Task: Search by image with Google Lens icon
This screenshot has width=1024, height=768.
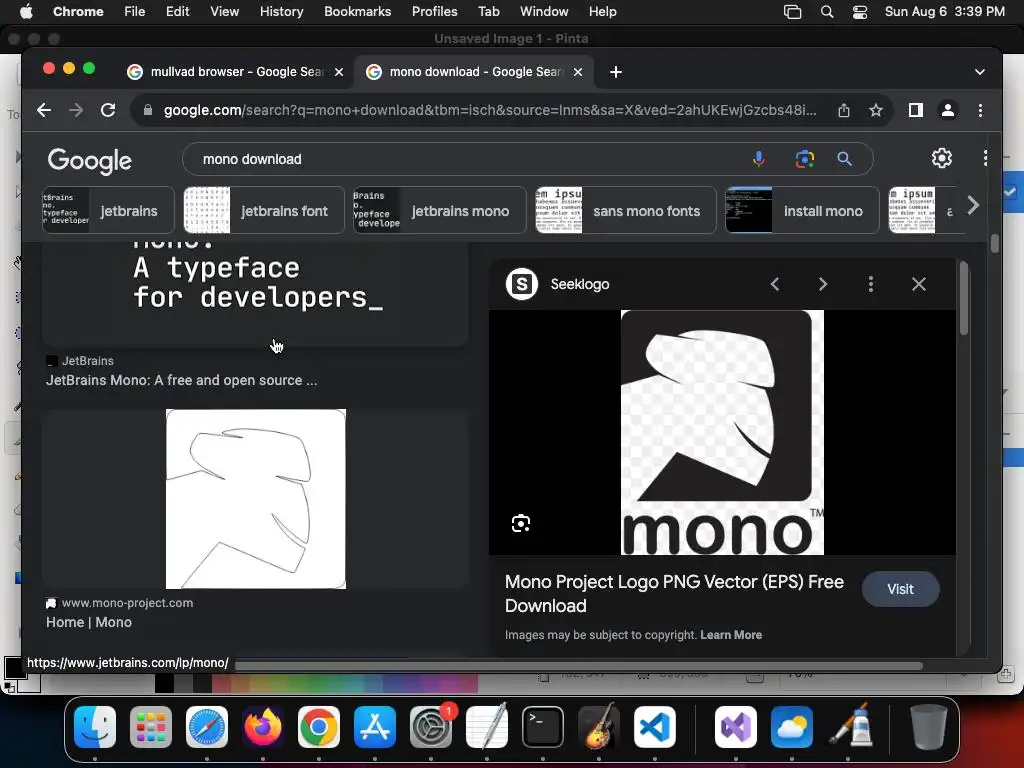Action: [x=805, y=159]
